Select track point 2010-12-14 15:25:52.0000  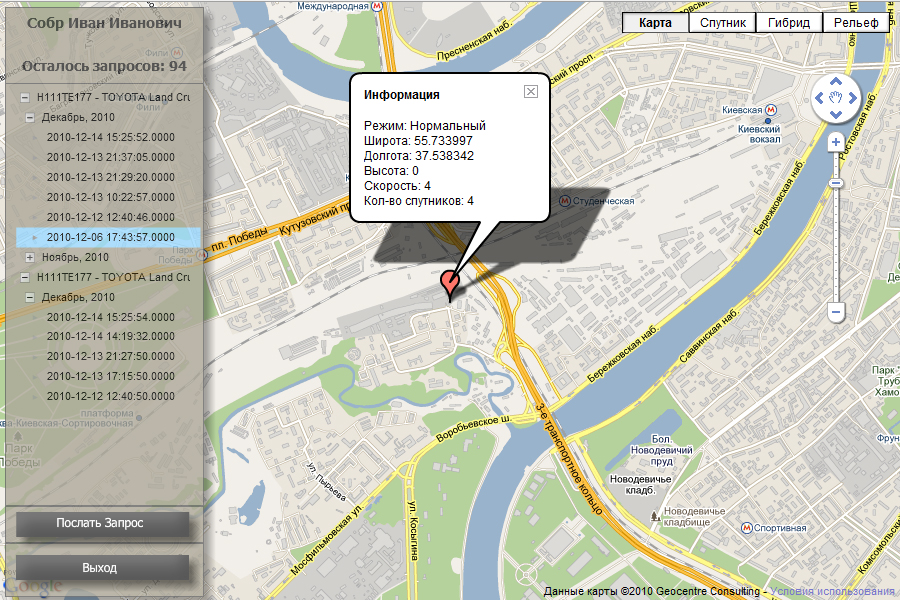point(111,137)
